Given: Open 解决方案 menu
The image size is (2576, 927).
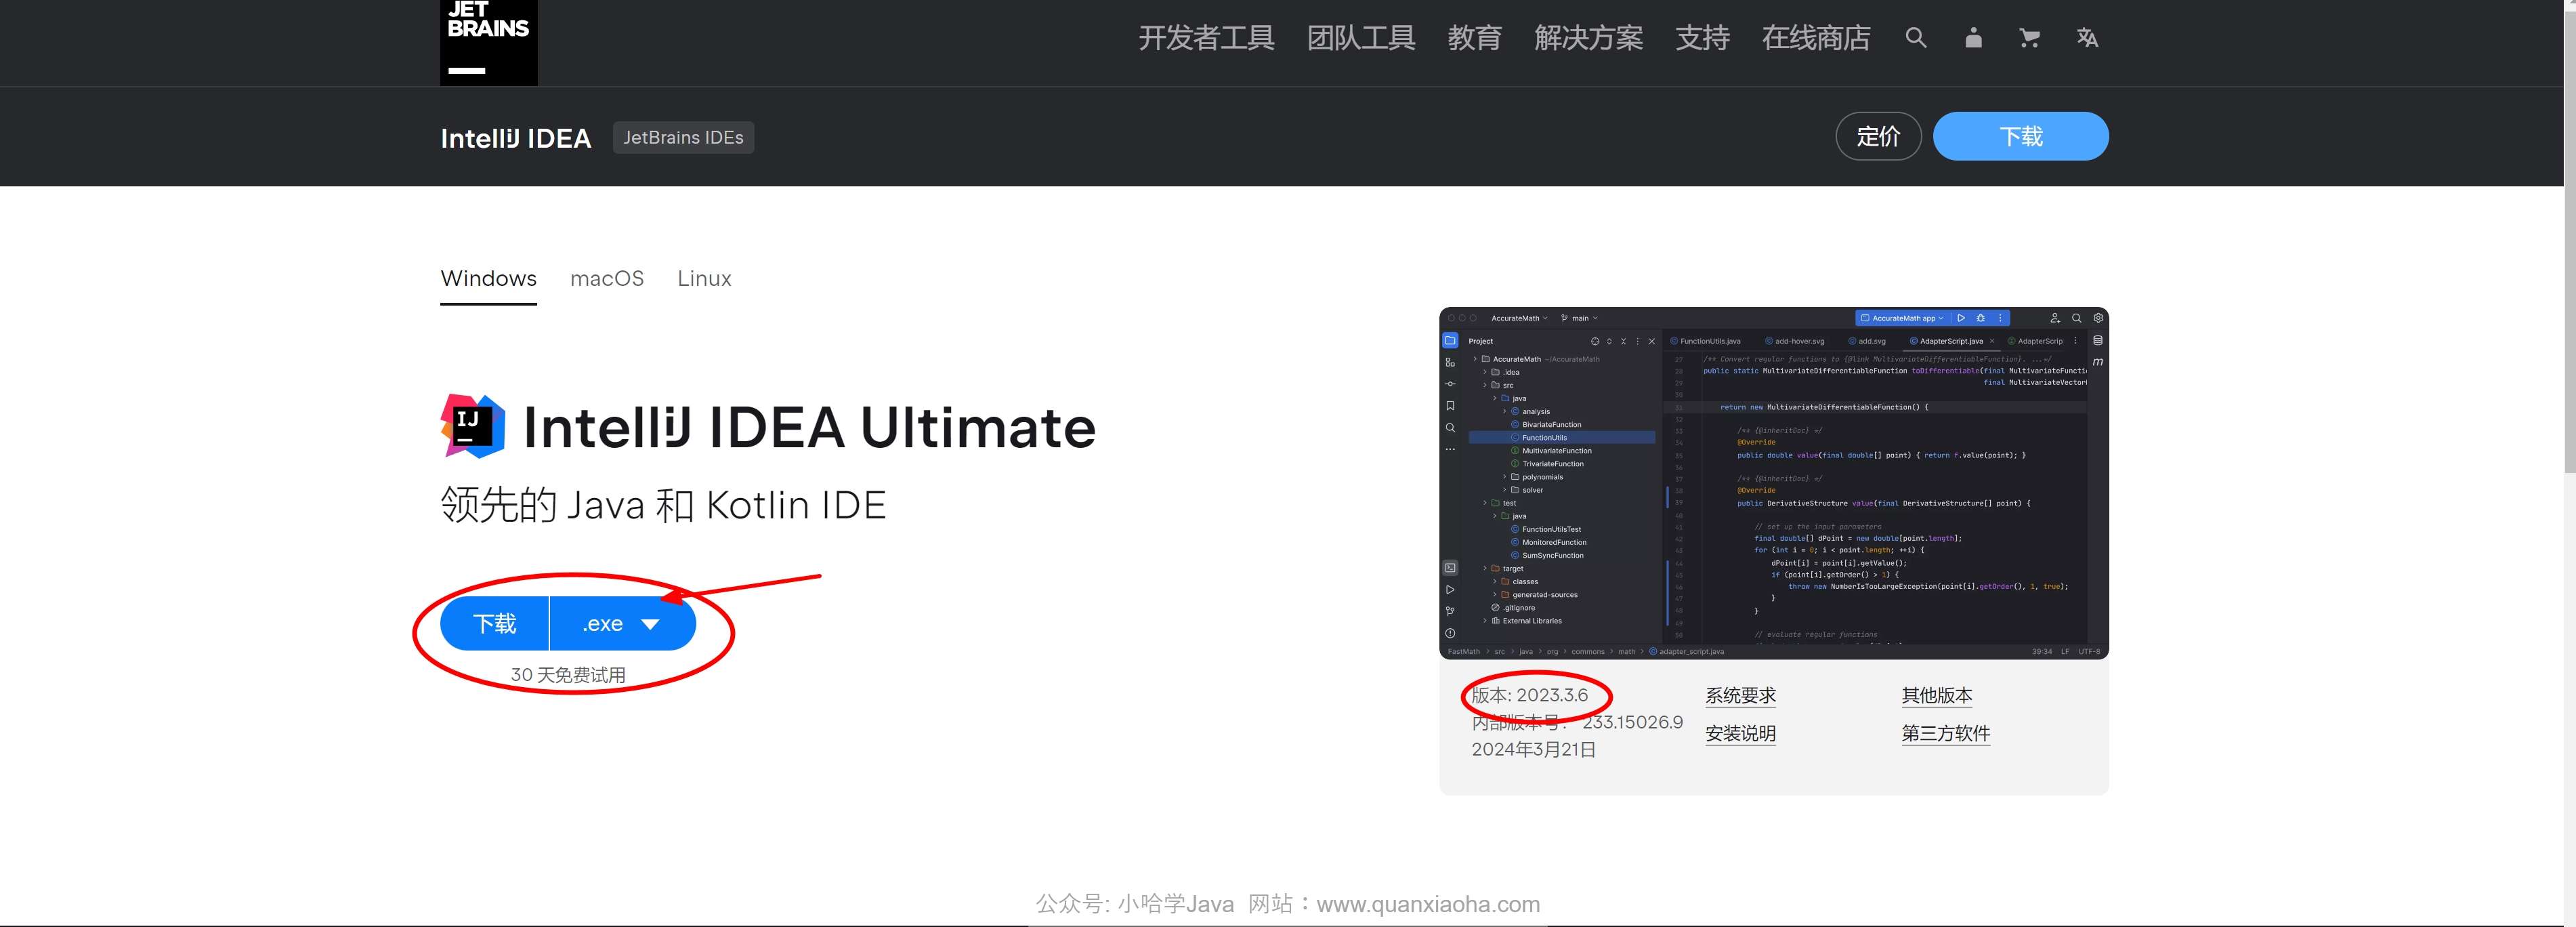Looking at the screenshot, I should 1589,38.
